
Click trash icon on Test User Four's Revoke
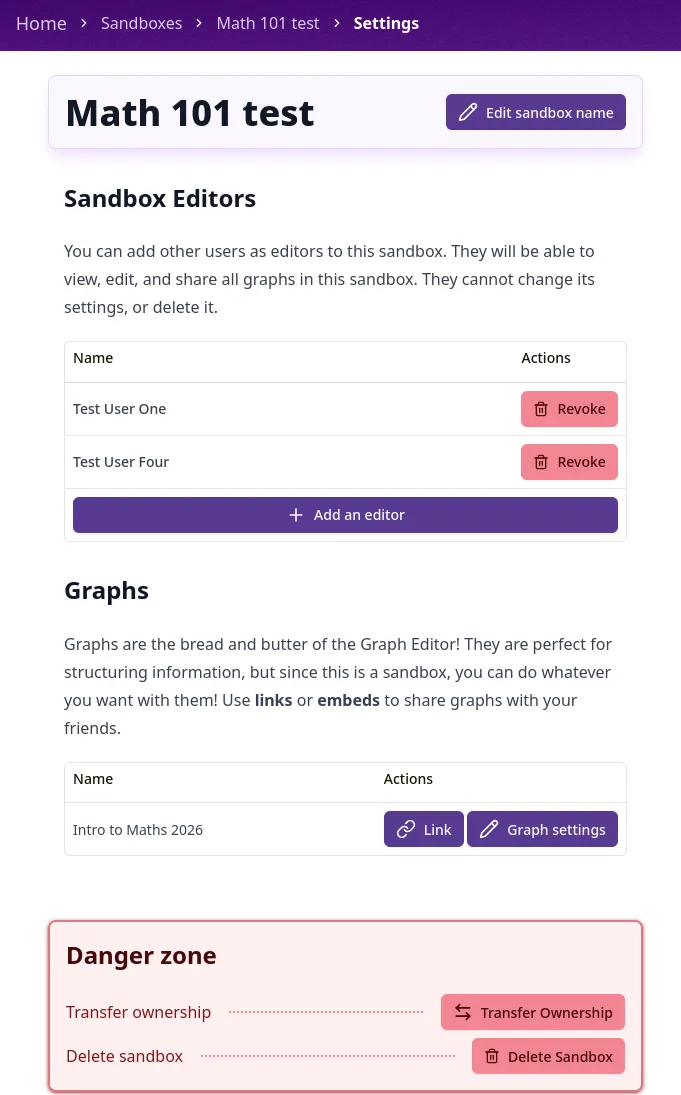coord(541,462)
